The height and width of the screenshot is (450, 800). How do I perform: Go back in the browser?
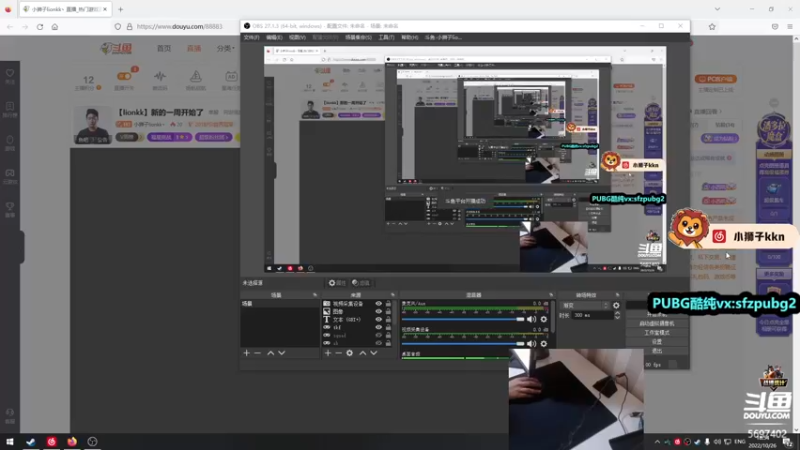[10, 27]
